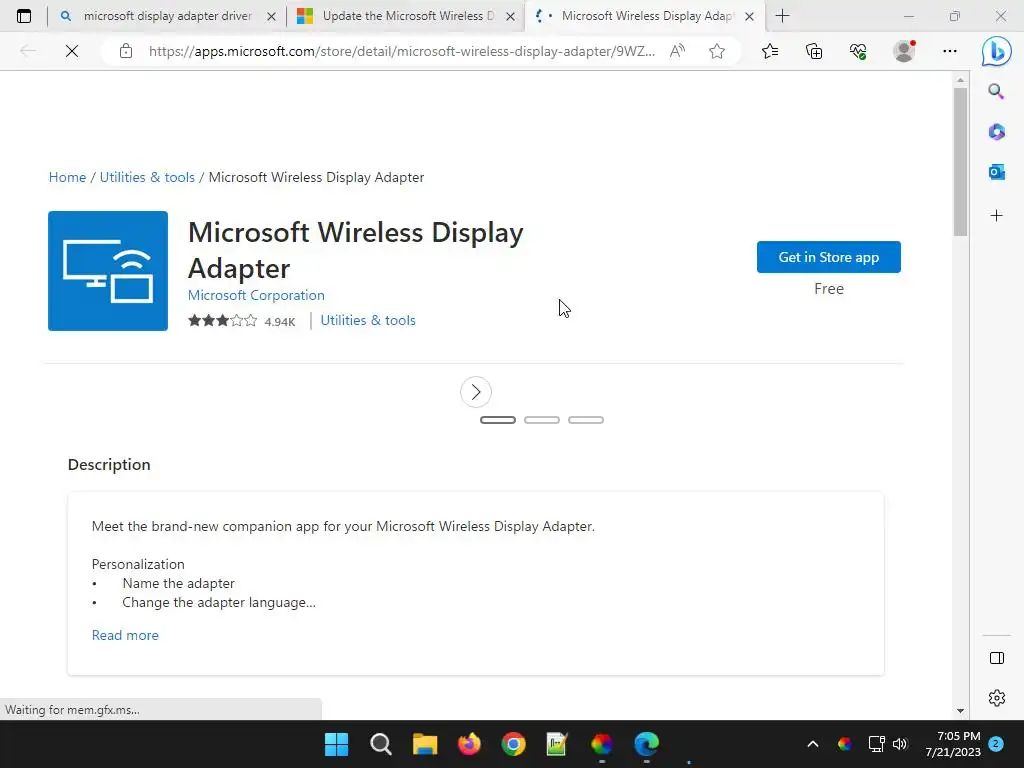Go to Home breadcrumb link

pyautogui.click(x=67, y=178)
